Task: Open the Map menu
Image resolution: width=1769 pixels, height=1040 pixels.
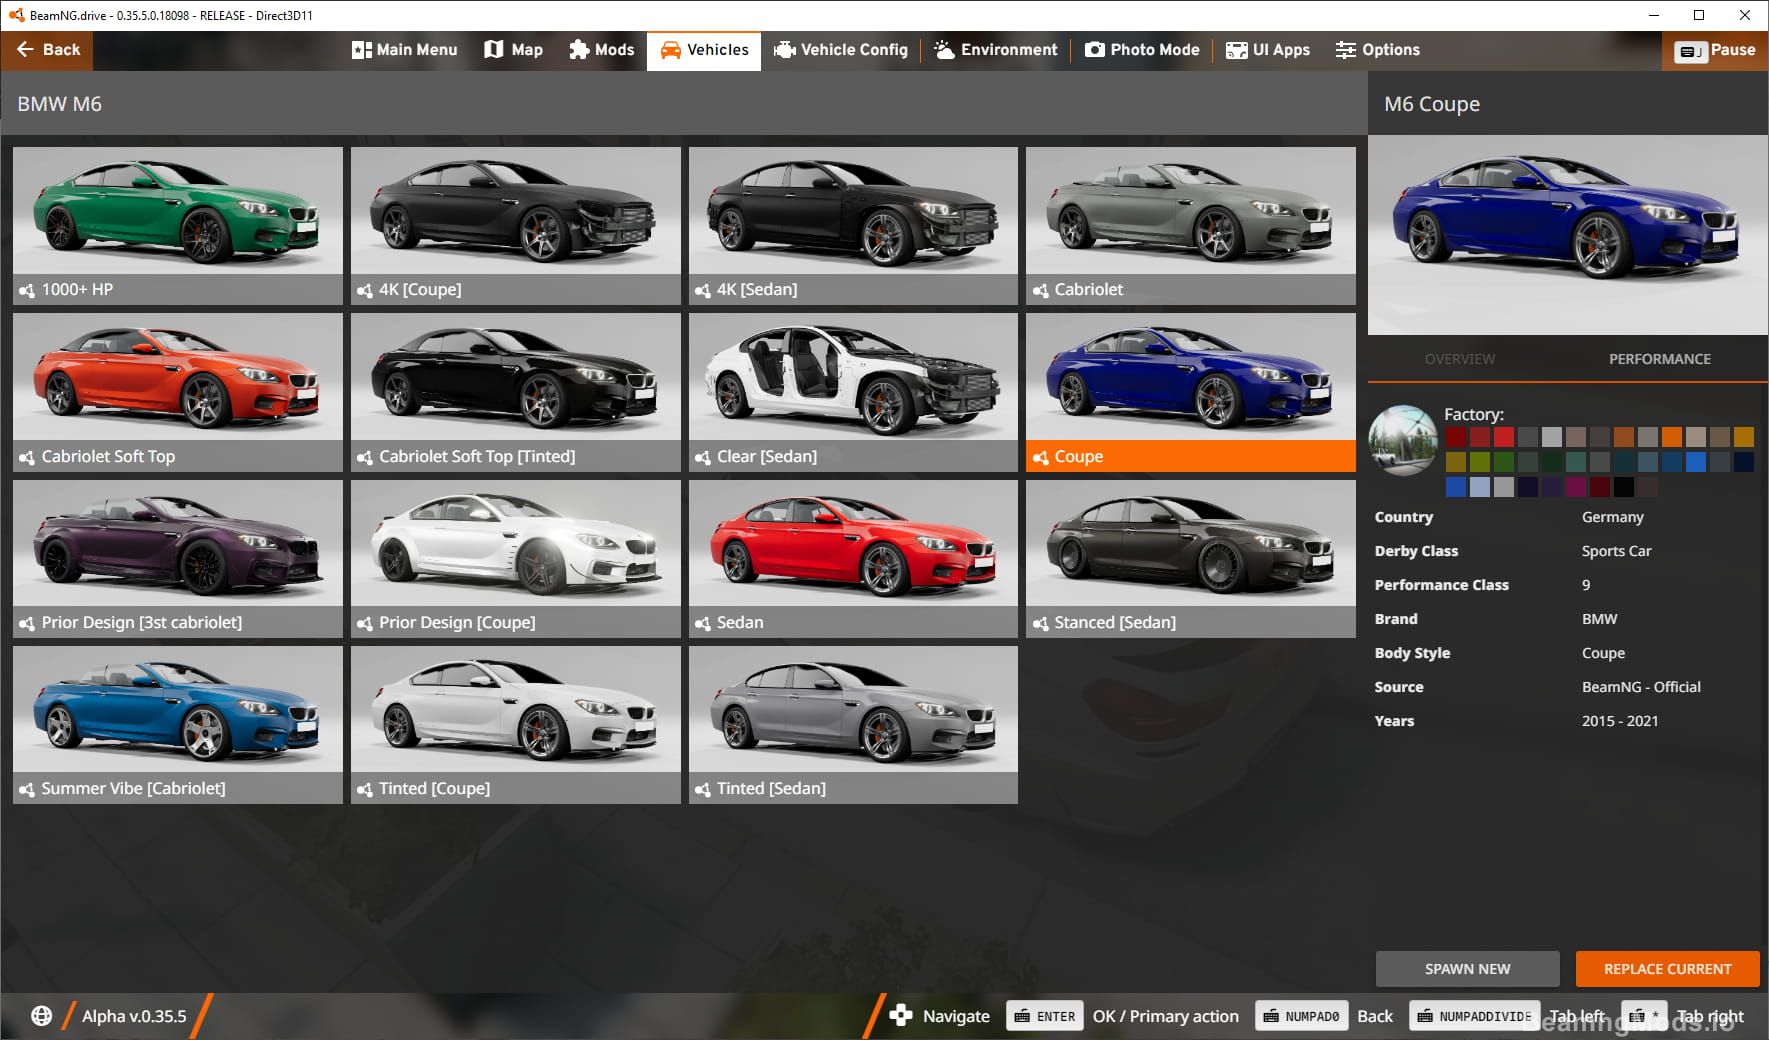Action: pyautogui.click(x=513, y=50)
